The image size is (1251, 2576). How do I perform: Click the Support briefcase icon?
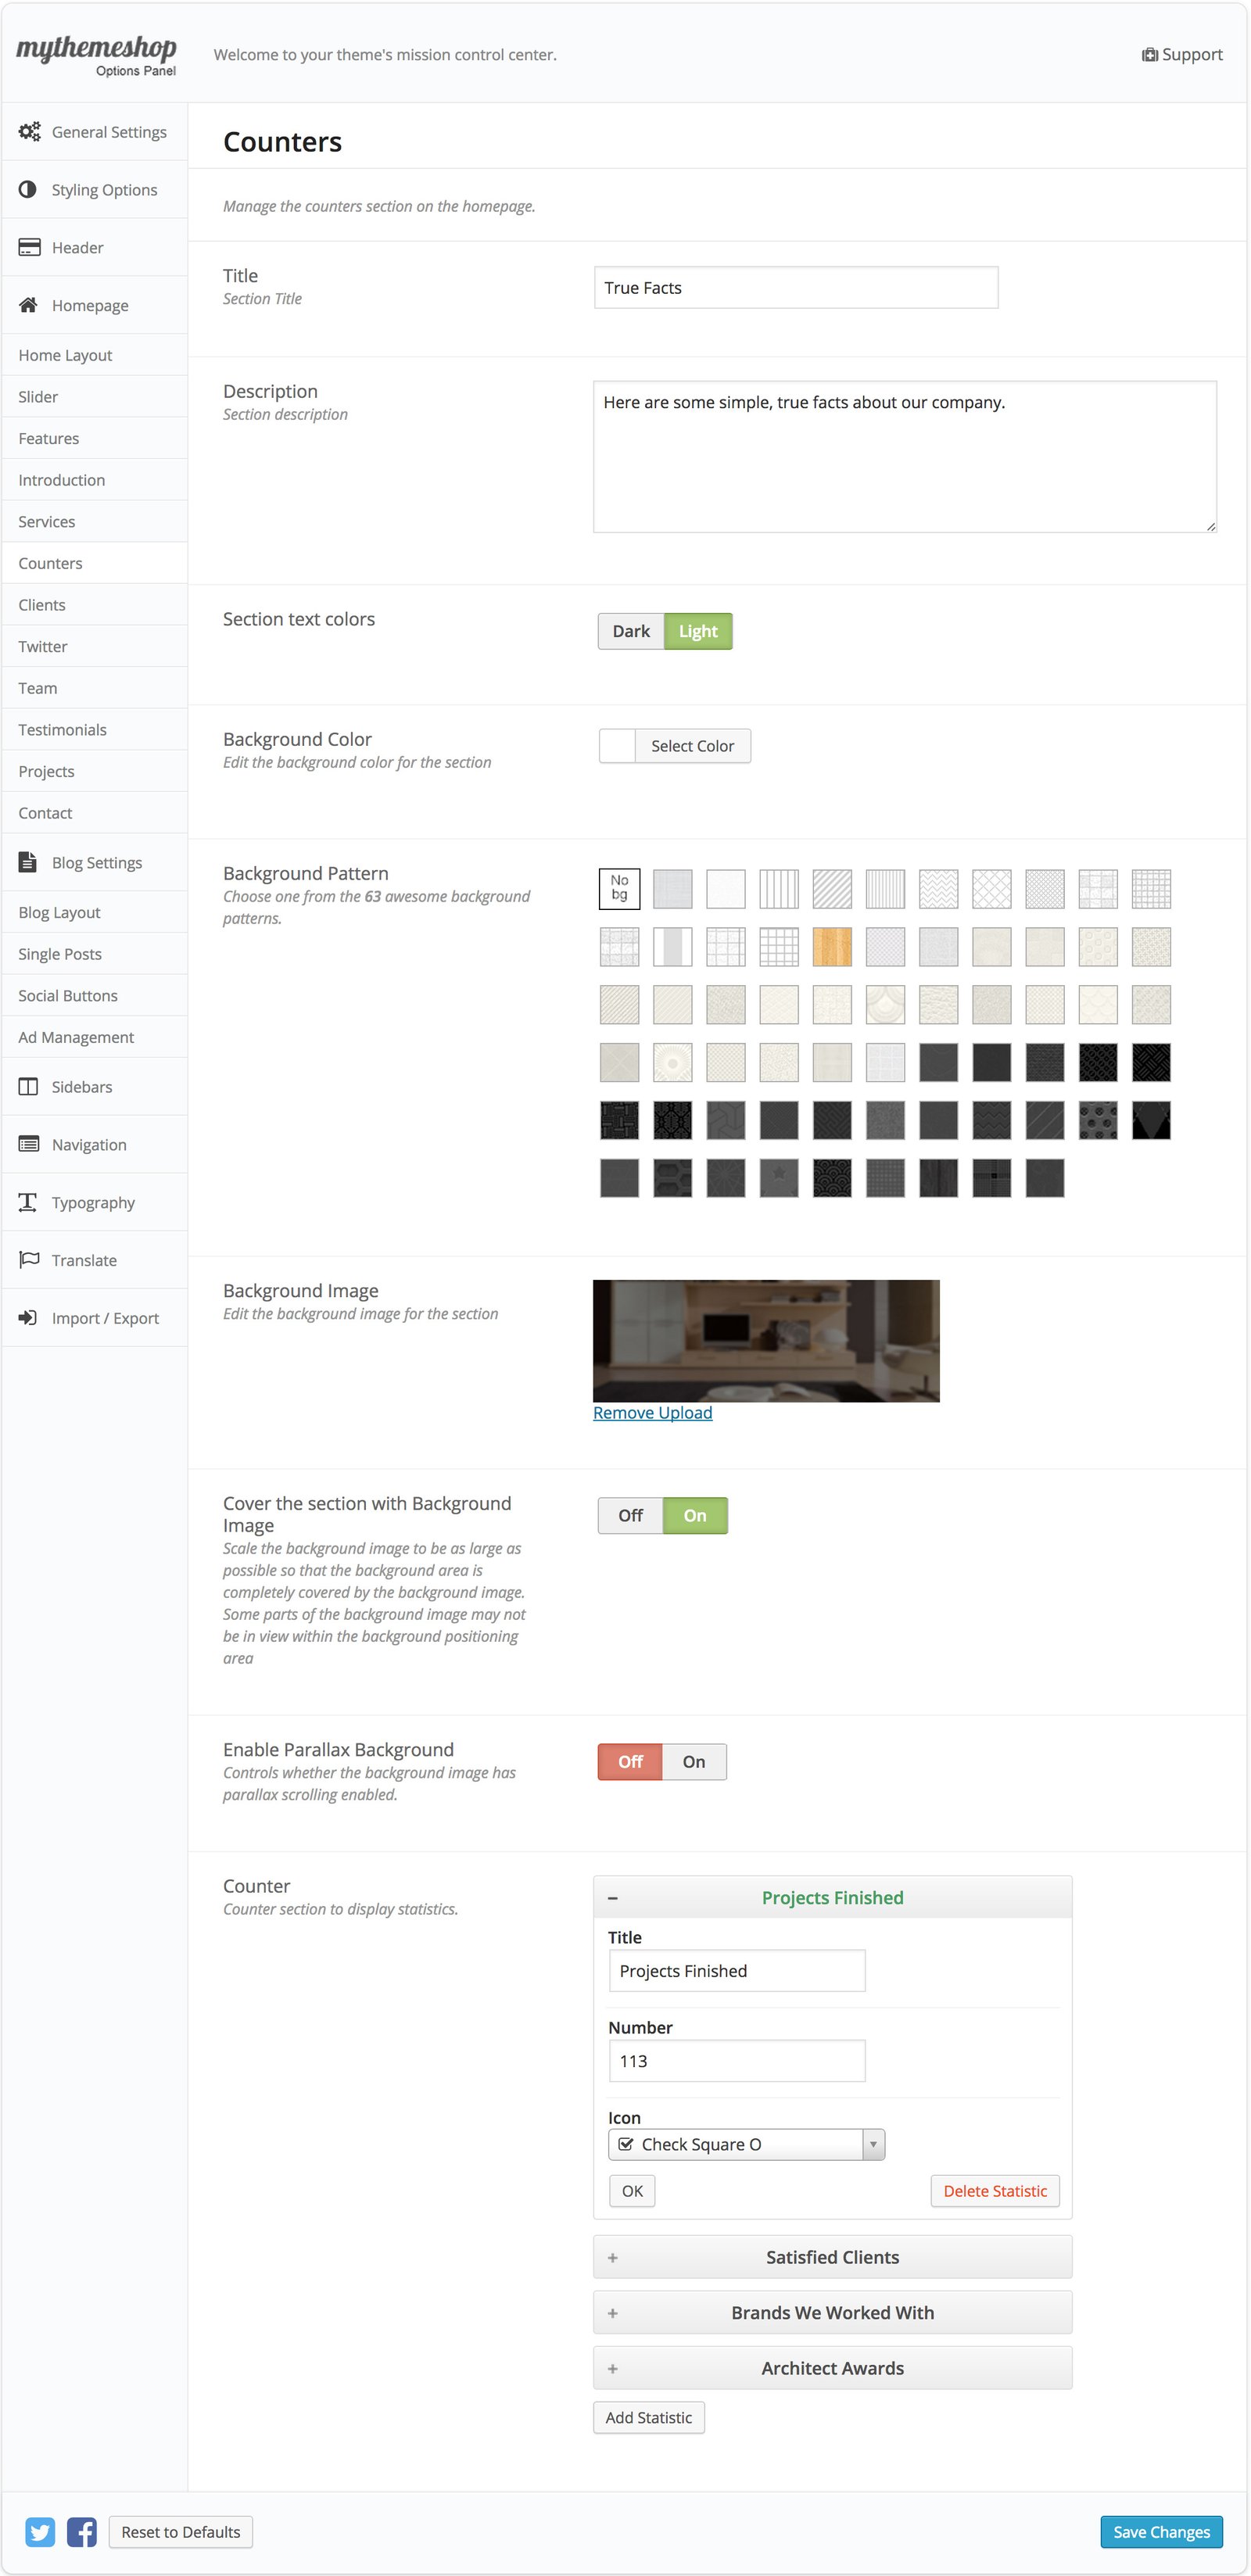1149,55
